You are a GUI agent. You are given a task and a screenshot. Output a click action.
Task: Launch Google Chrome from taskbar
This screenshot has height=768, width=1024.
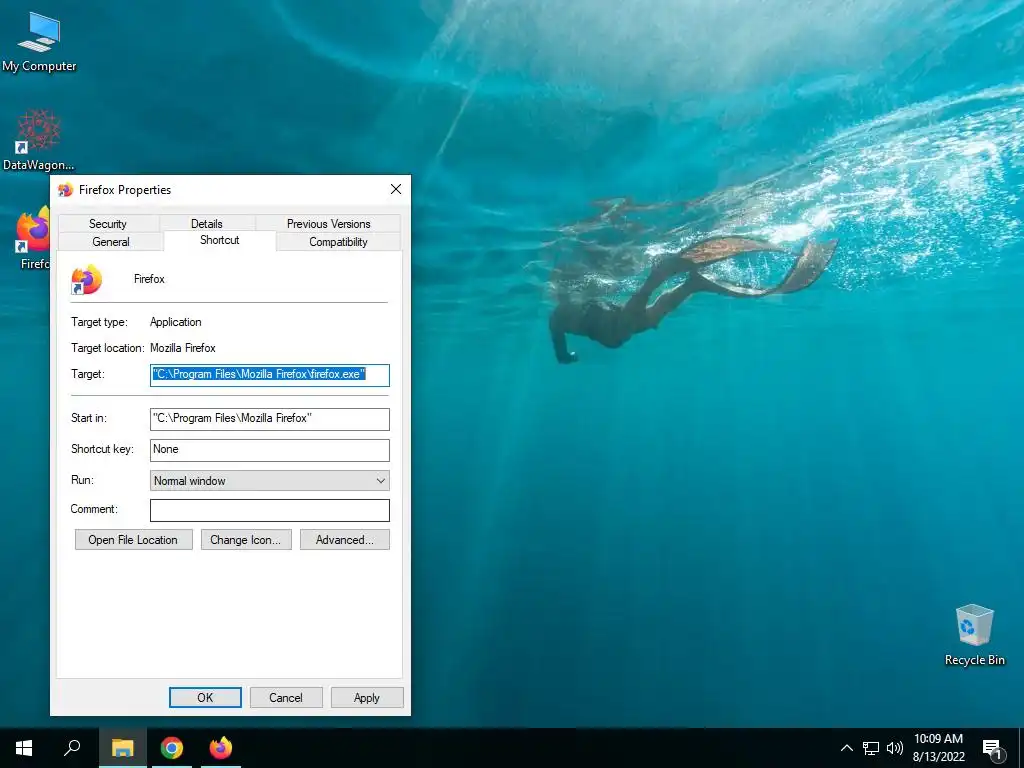pyautogui.click(x=172, y=748)
